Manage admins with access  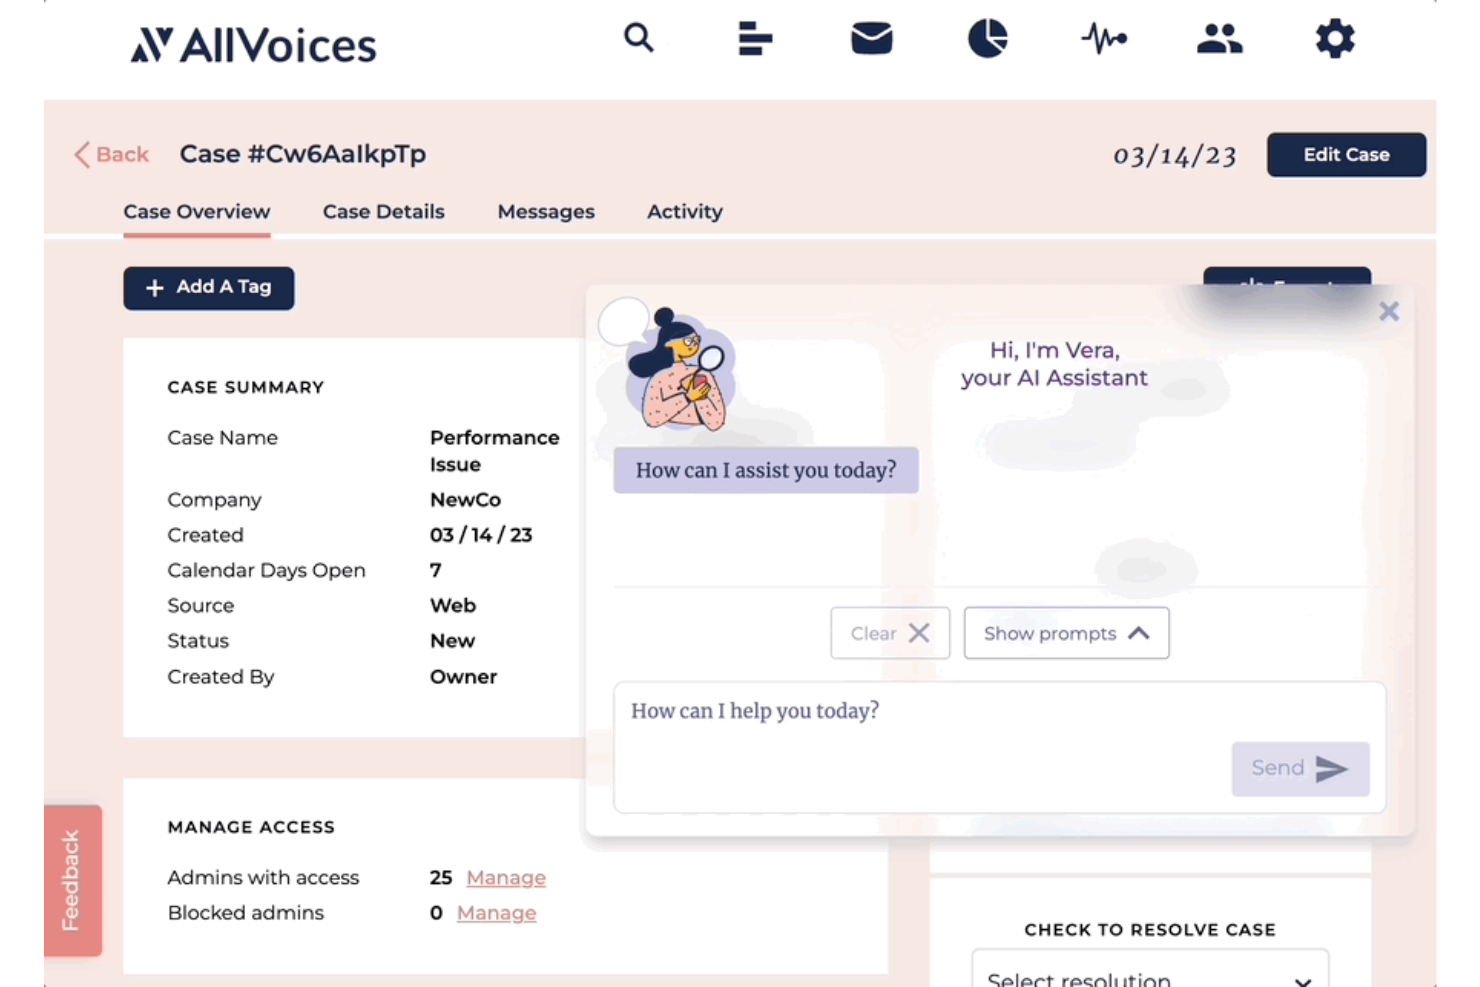505,877
